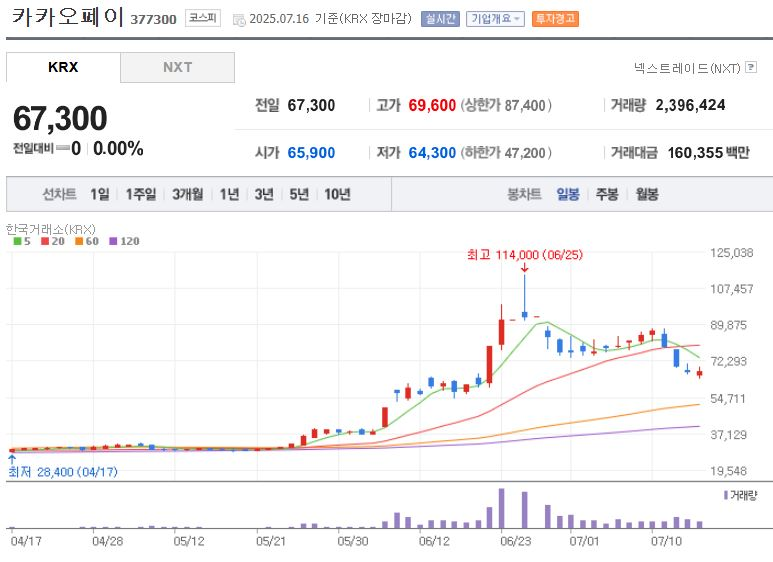
Task: Select the 3년 line chart period
Action: [x=264, y=194]
